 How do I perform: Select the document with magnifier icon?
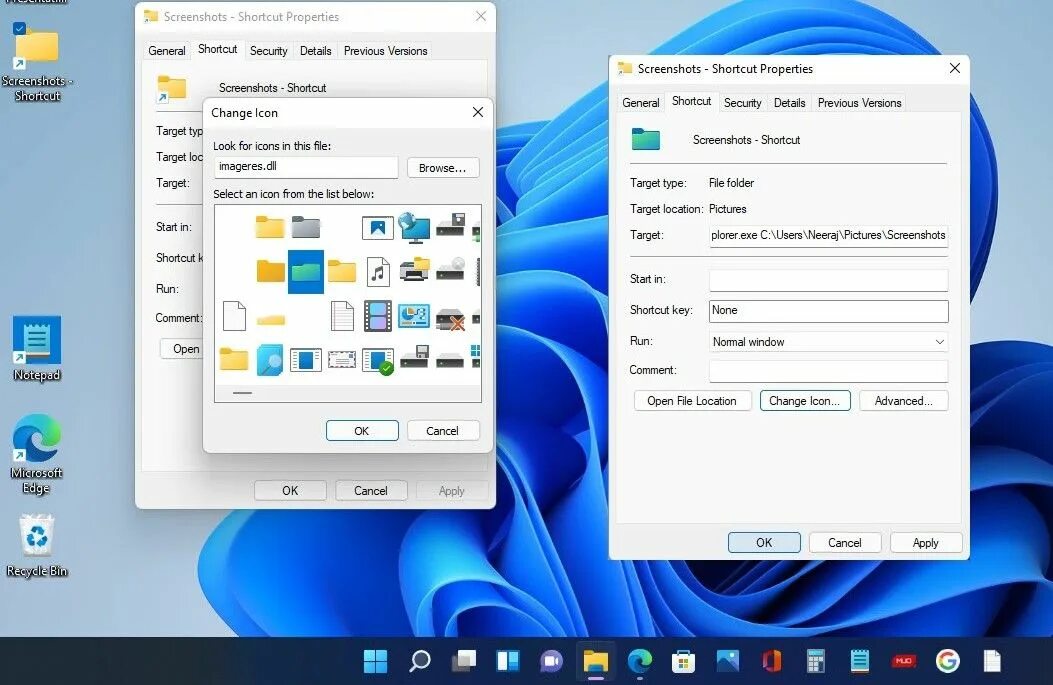(269, 361)
